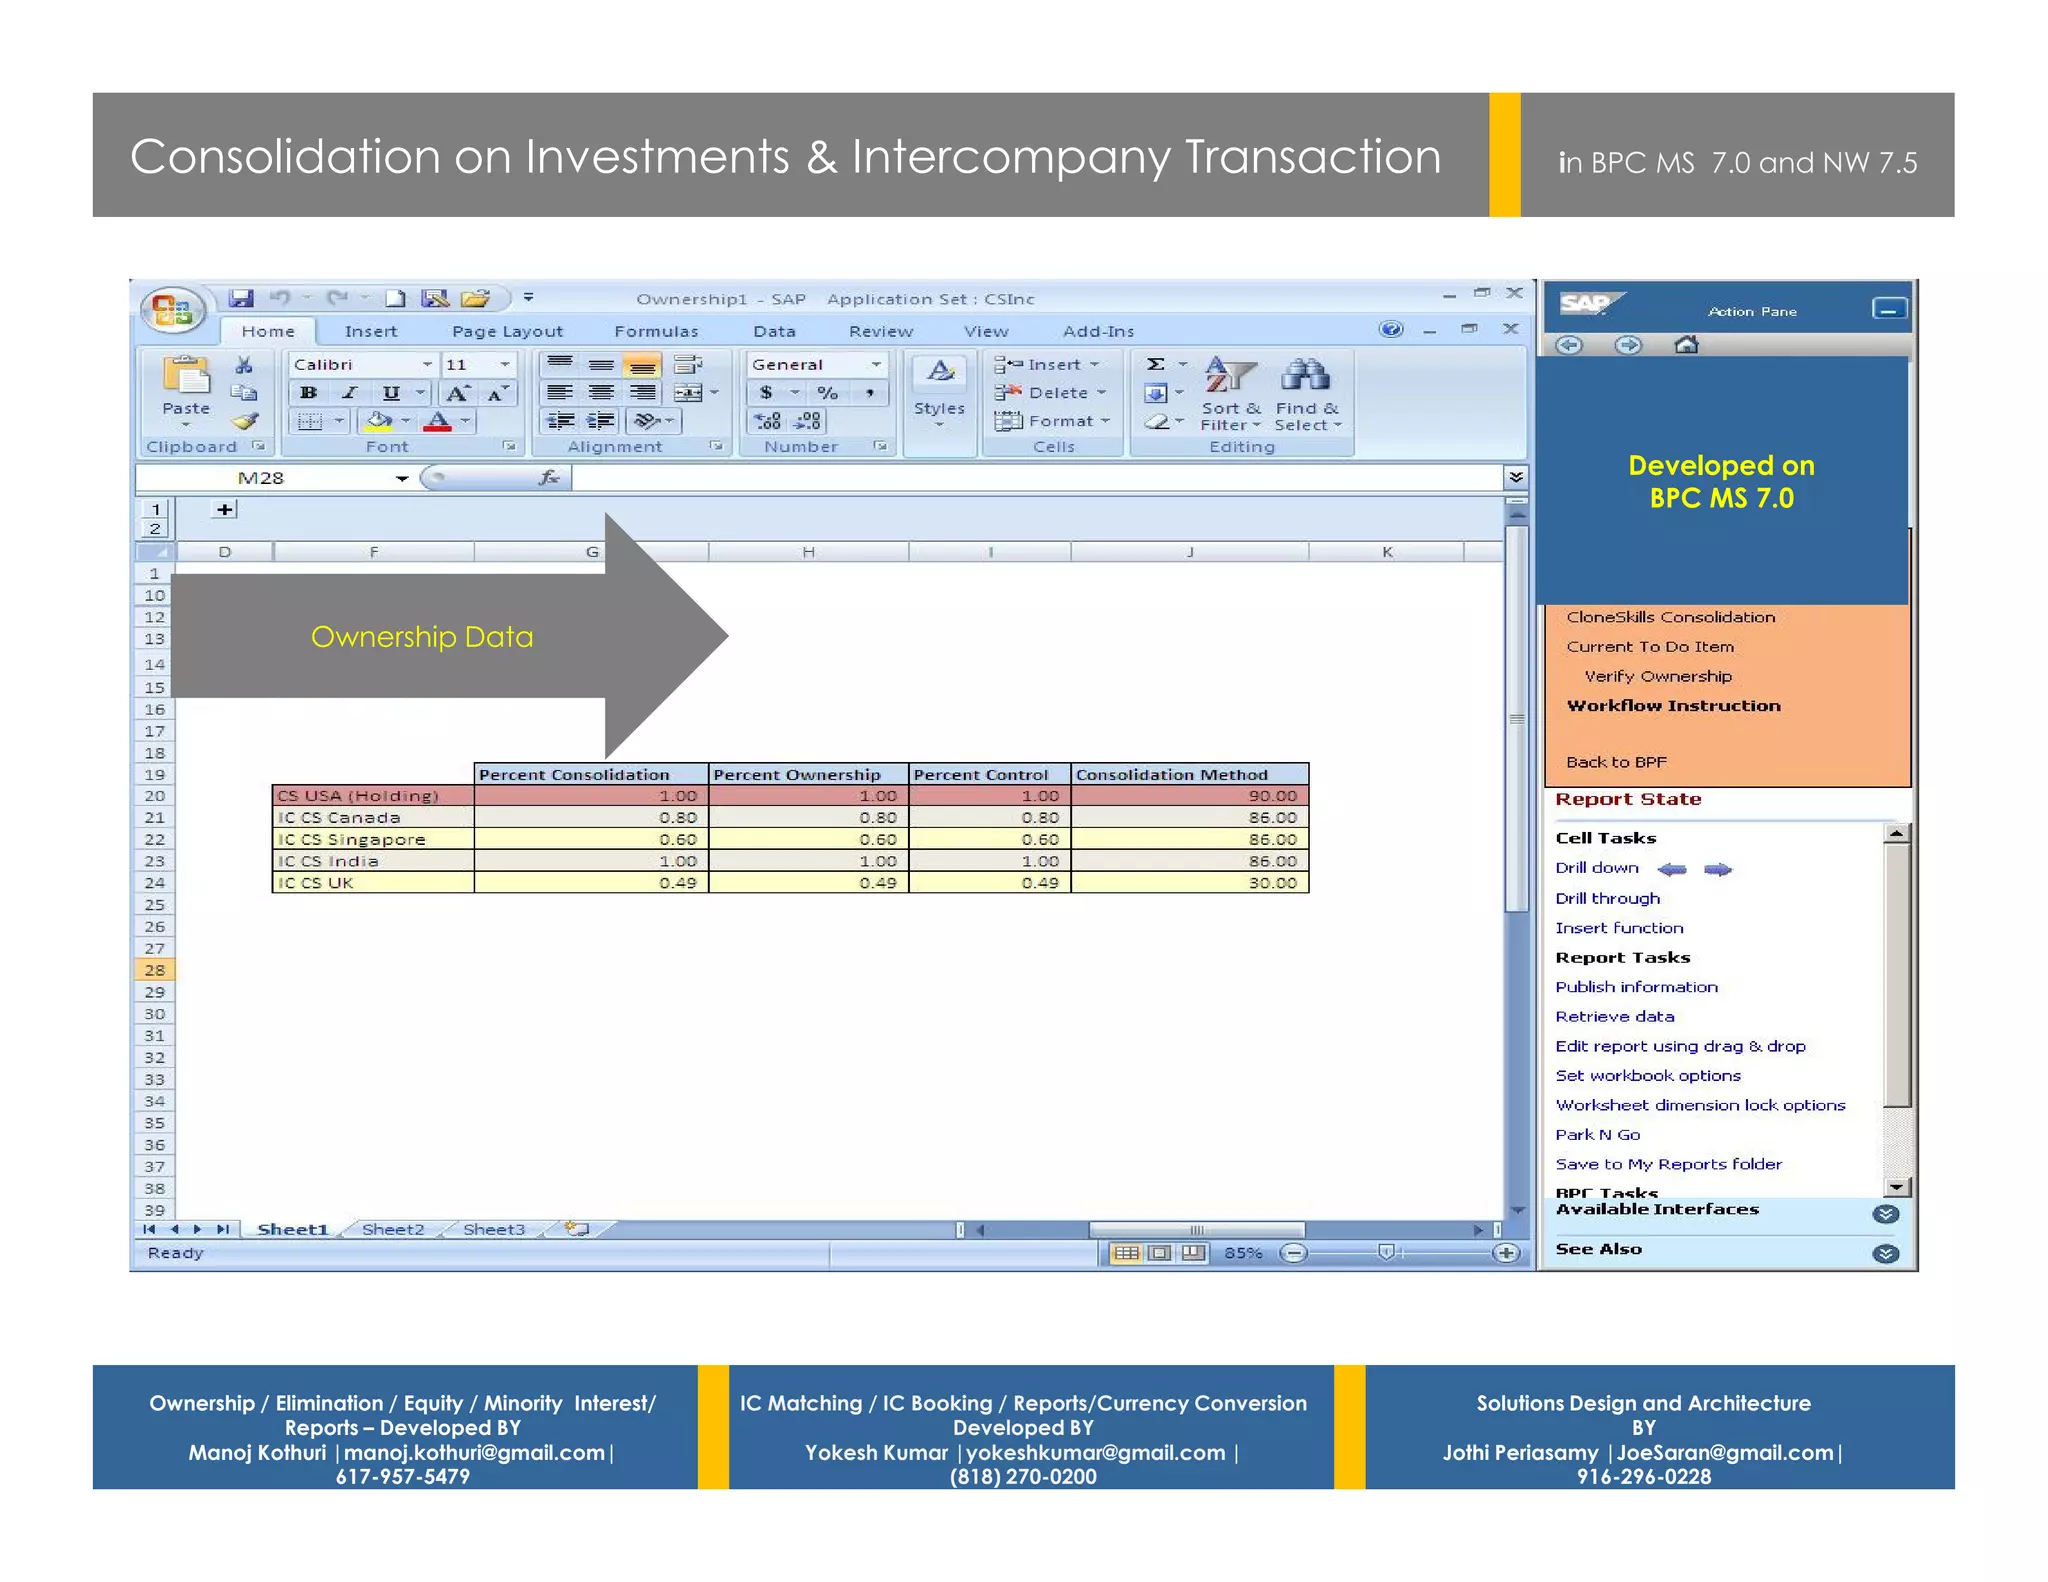Apply underline formatting
Image resolution: width=2048 pixels, height=1582 pixels.
[391, 393]
